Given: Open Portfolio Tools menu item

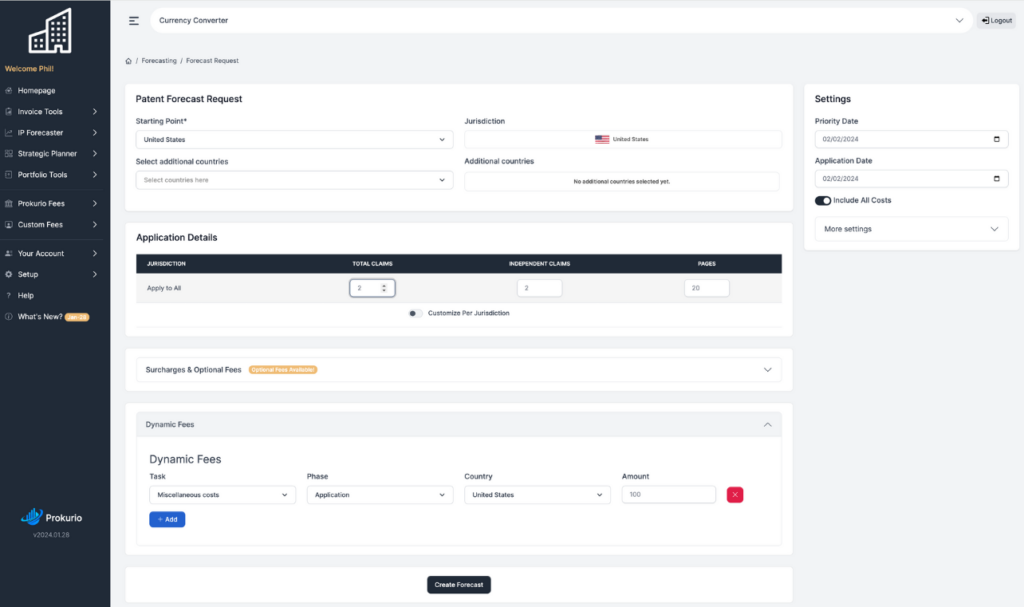Looking at the screenshot, I should [x=42, y=174].
